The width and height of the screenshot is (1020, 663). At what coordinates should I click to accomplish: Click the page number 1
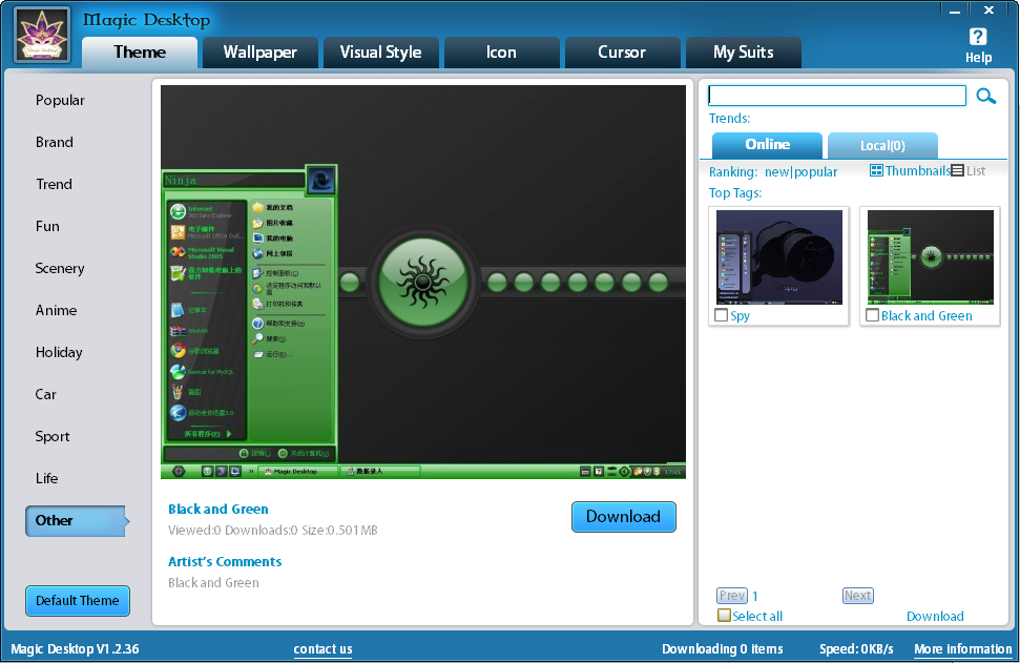(x=755, y=596)
